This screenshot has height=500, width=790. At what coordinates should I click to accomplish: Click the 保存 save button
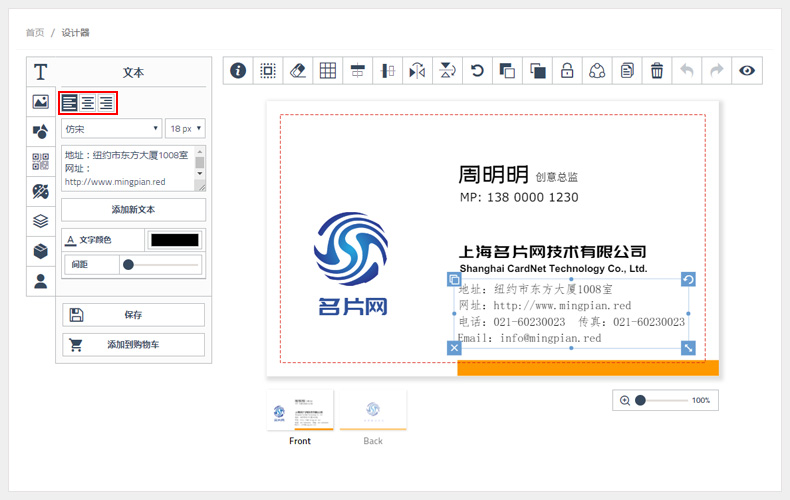coord(134,315)
